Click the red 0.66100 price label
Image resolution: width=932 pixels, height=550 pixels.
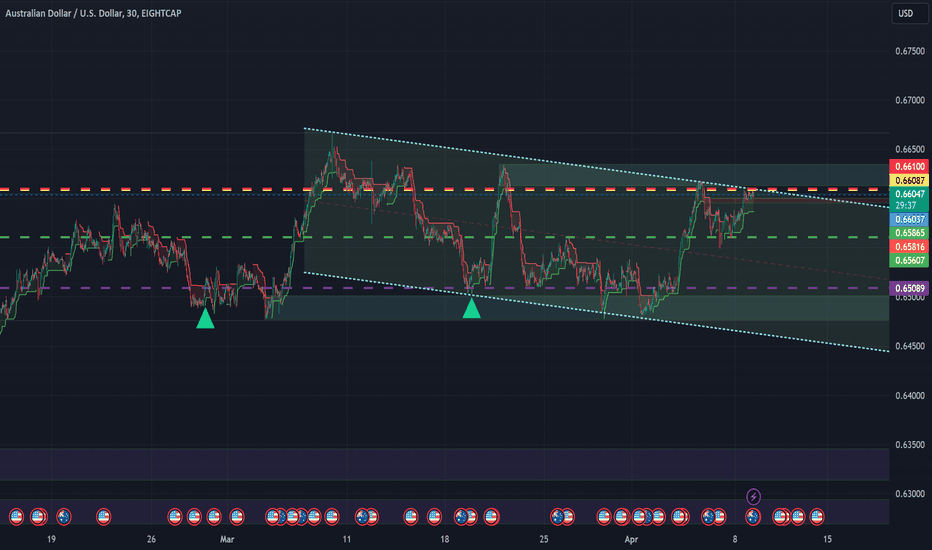tap(909, 166)
